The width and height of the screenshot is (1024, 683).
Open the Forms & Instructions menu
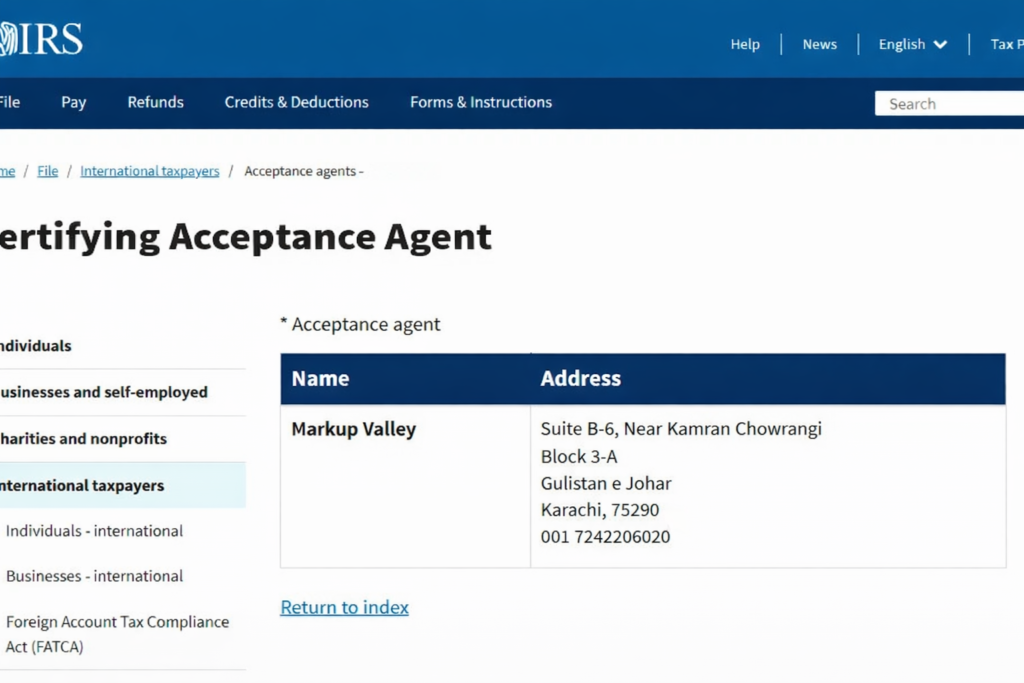click(480, 102)
